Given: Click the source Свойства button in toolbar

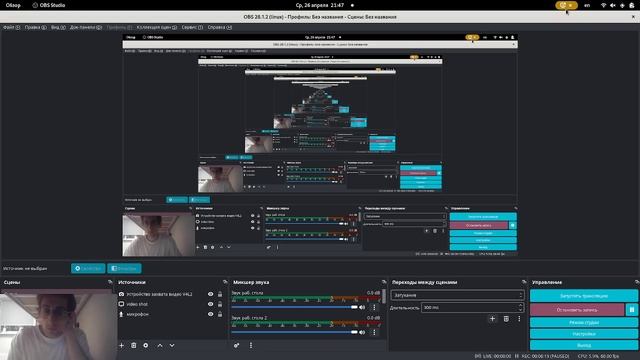Looking at the screenshot, I should click(88, 268).
